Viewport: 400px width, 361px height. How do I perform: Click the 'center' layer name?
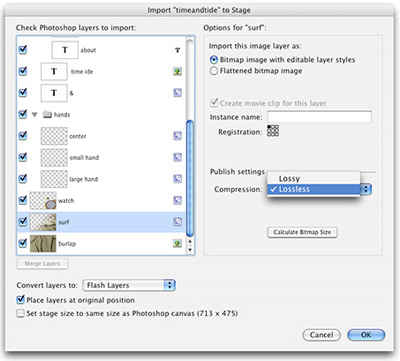pyautogui.click(x=78, y=136)
